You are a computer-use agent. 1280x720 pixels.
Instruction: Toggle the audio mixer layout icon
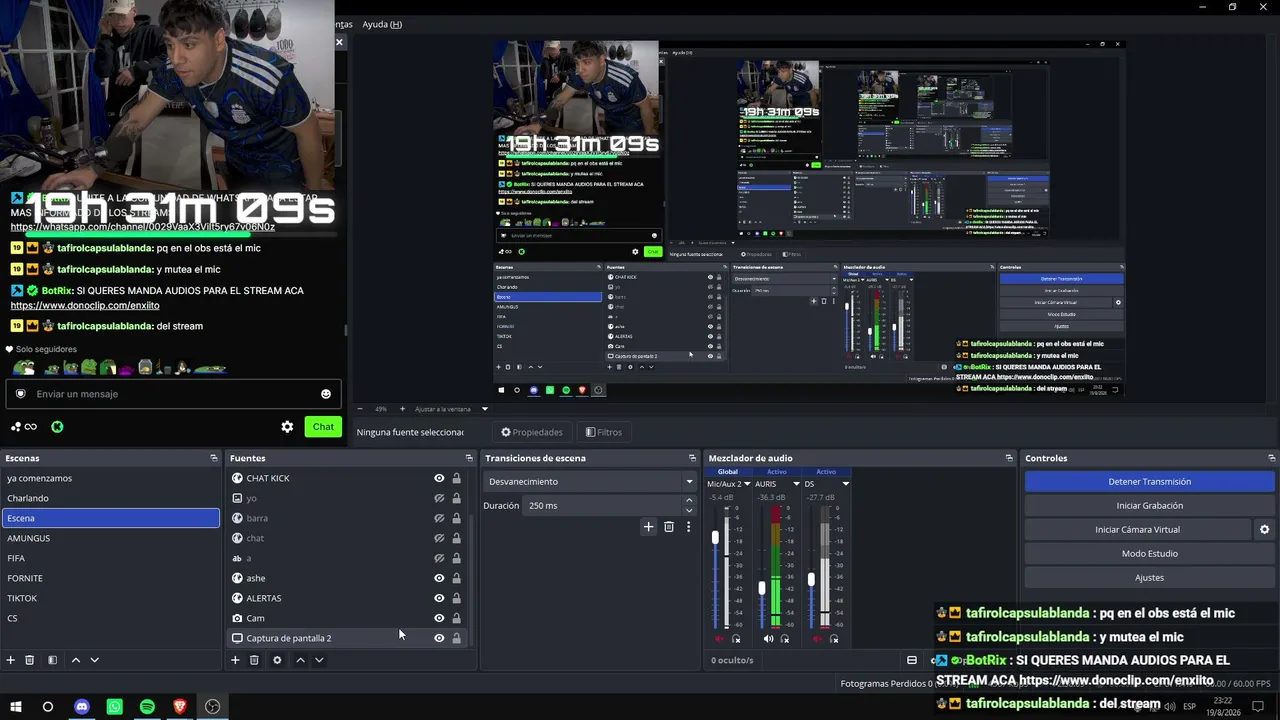pyautogui.click(x=911, y=660)
